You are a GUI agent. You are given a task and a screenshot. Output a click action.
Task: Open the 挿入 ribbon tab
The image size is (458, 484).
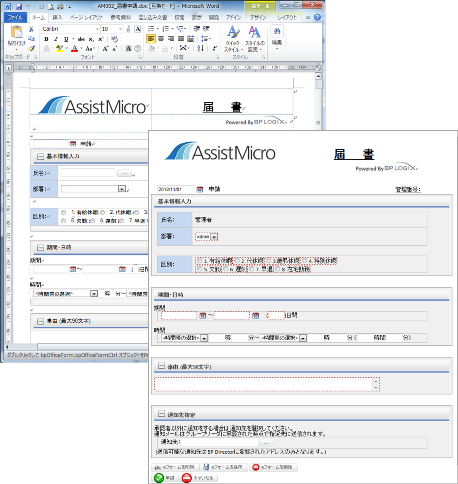pyautogui.click(x=57, y=17)
